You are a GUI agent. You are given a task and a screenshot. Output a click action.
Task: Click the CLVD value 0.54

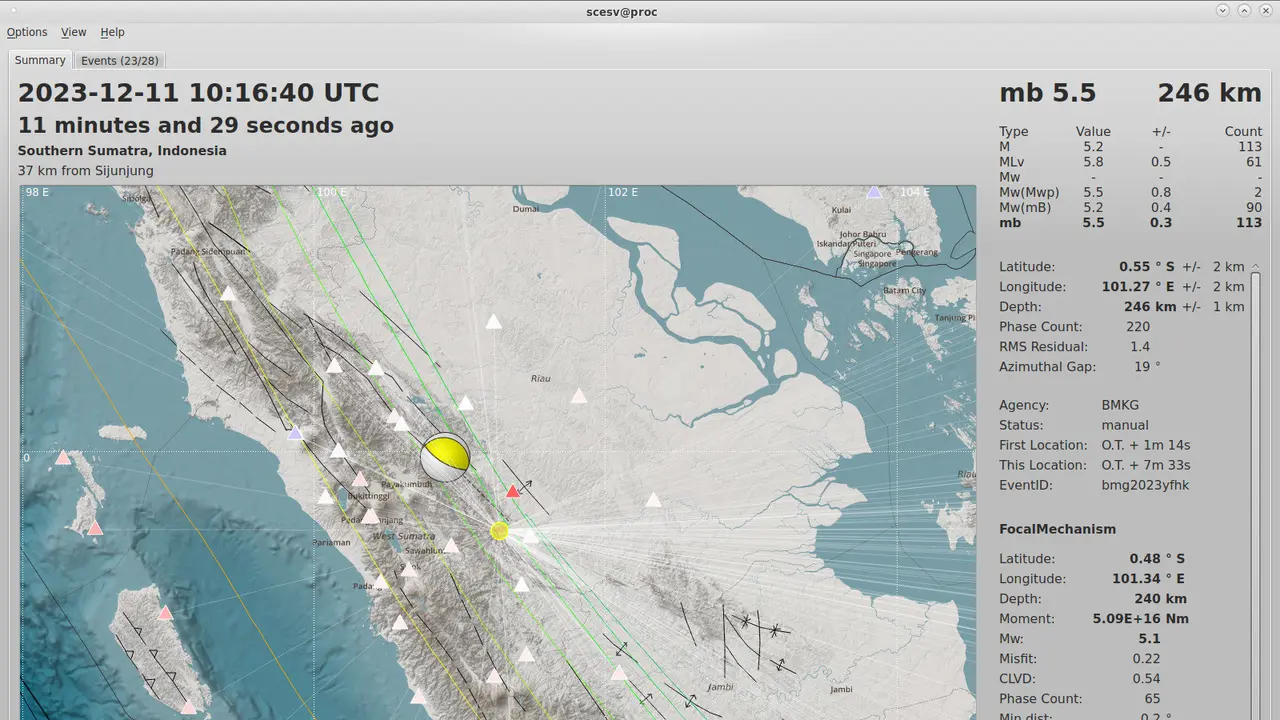click(1146, 679)
